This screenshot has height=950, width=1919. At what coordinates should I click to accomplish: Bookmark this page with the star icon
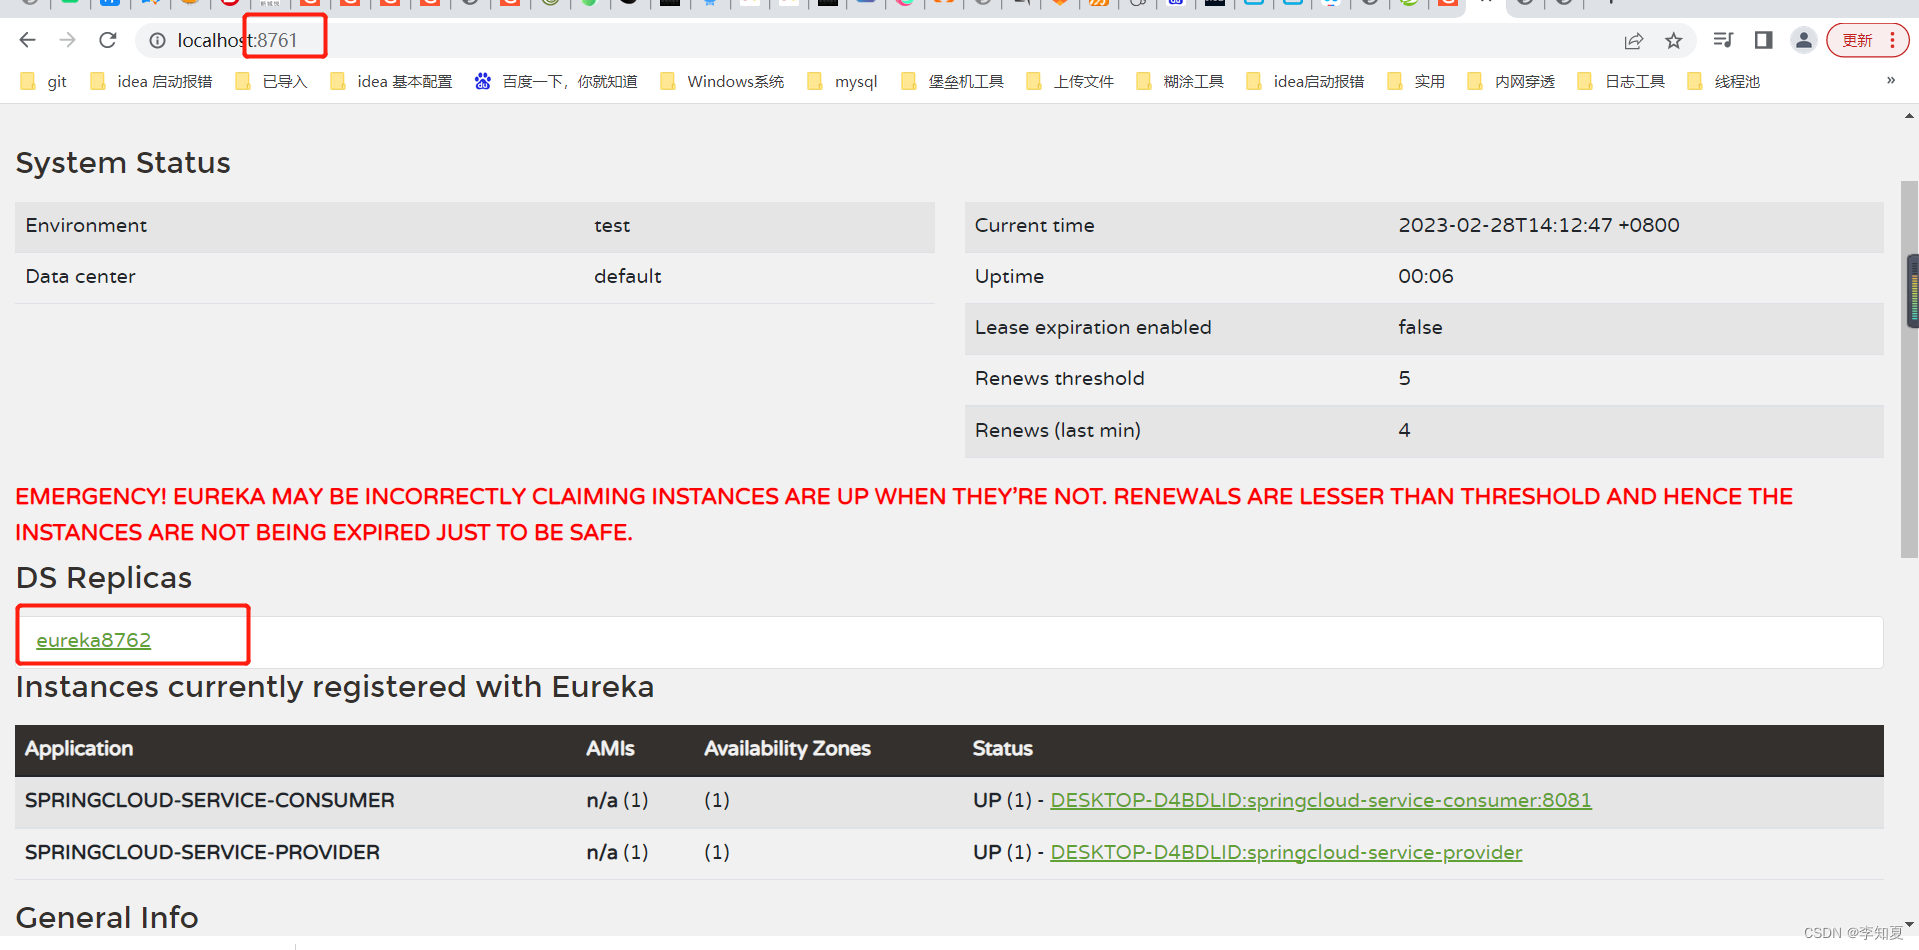[x=1673, y=40]
